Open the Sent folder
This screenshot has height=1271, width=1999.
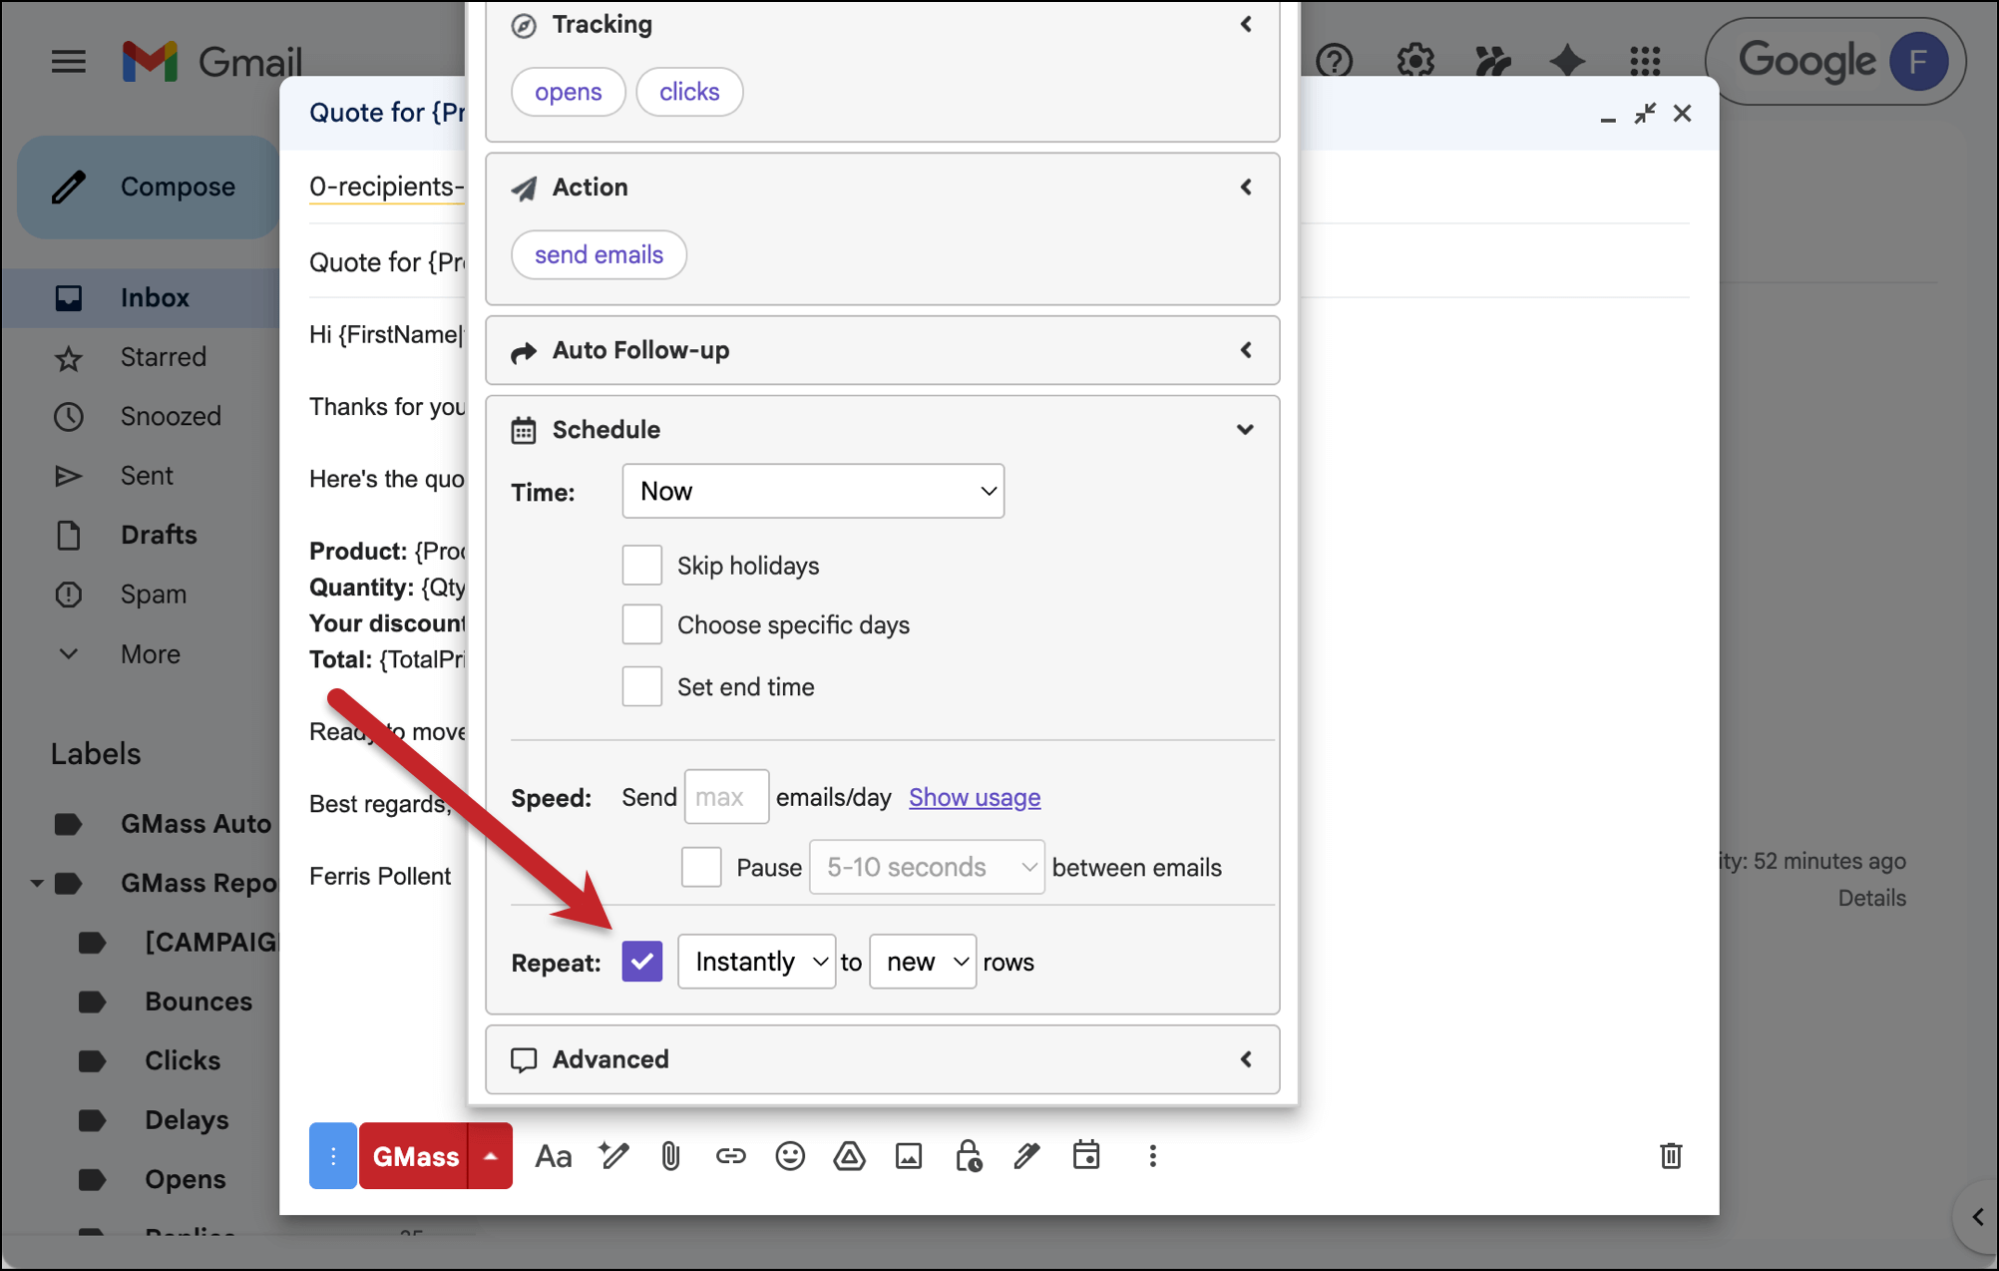147,476
